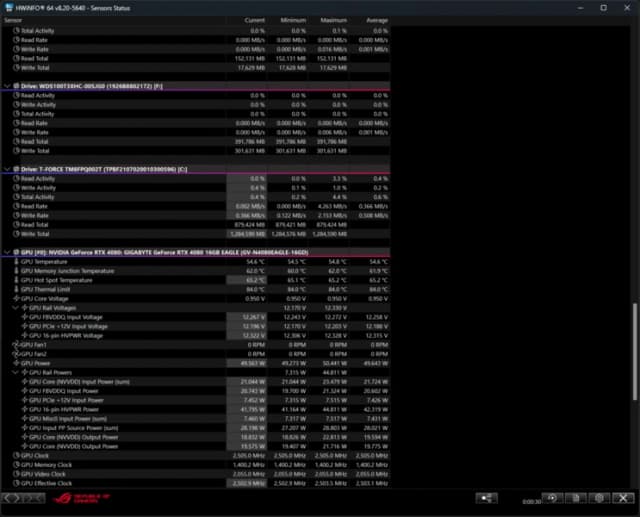Click the Sensor column header
Viewport: 640px width, 517px height.
(13, 20)
